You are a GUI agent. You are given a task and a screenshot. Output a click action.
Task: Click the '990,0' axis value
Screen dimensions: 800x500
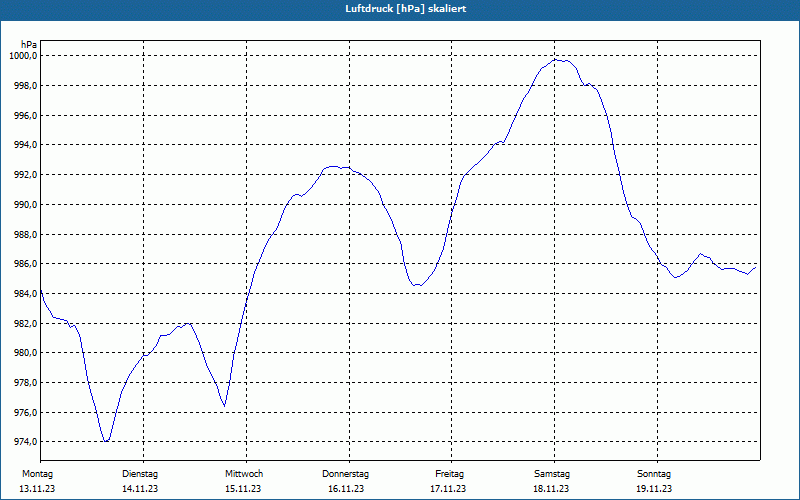click(x=26, y=205)
